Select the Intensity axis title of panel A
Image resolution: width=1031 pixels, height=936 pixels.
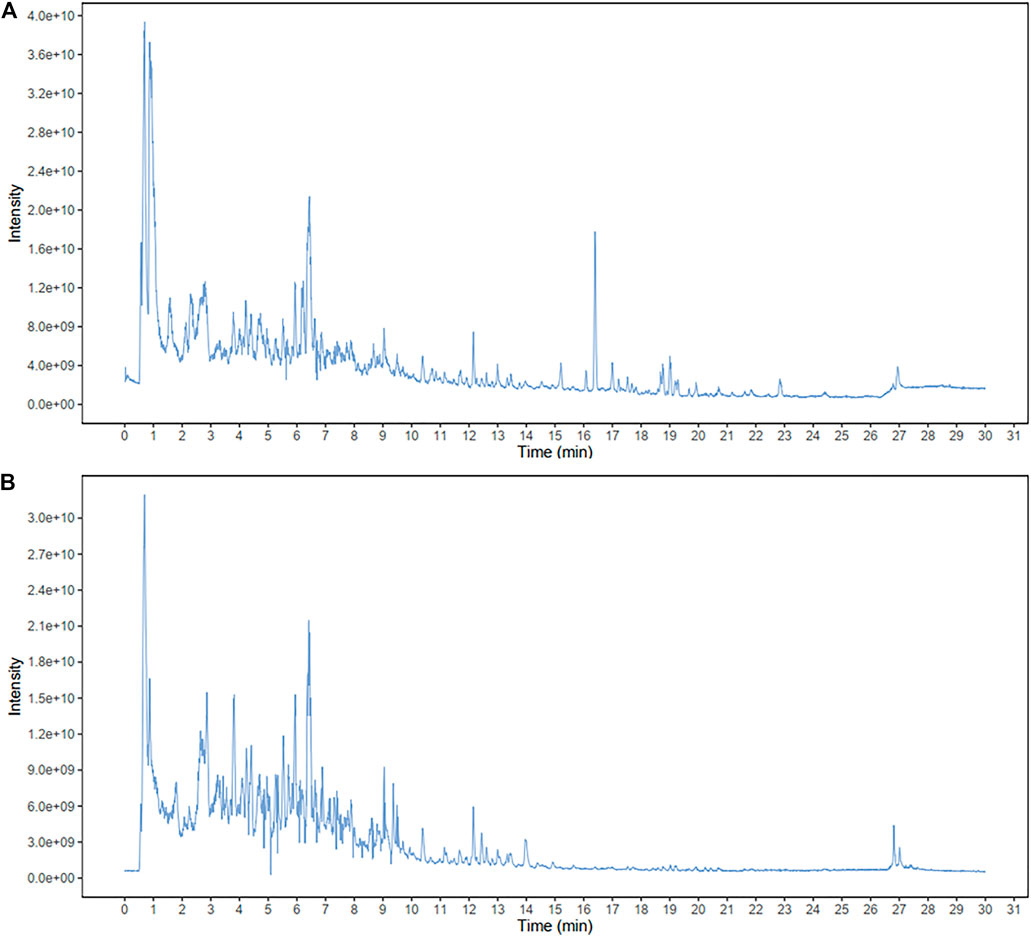15,213
